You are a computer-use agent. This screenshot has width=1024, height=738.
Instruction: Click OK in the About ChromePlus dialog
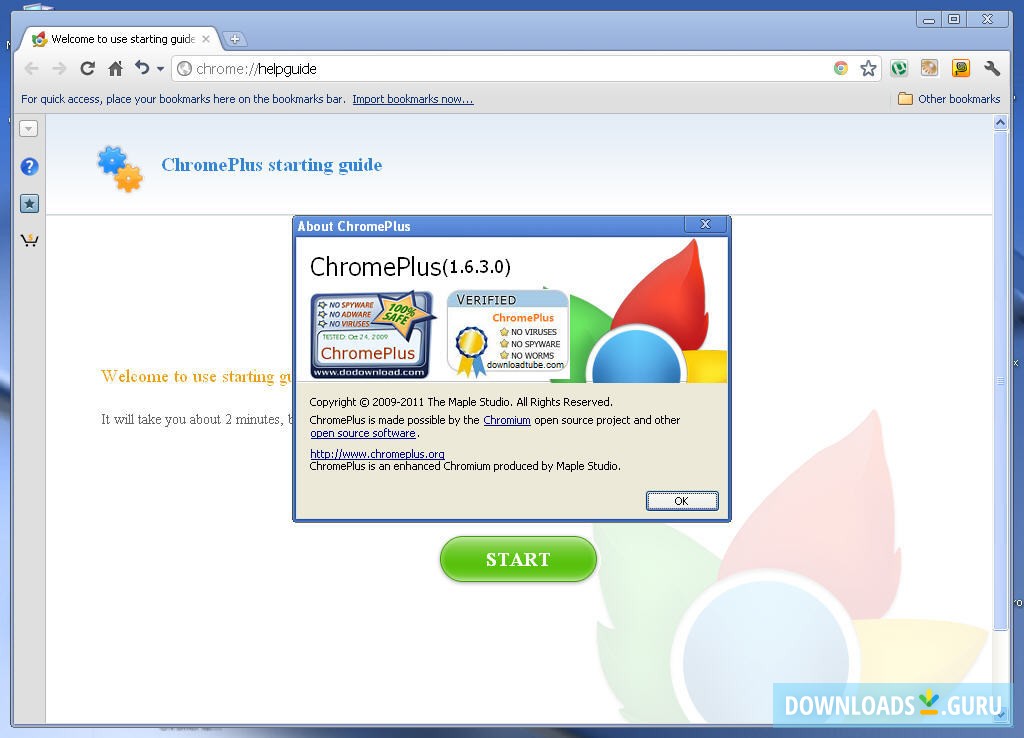pyautogui.click(x=682, y=500)
